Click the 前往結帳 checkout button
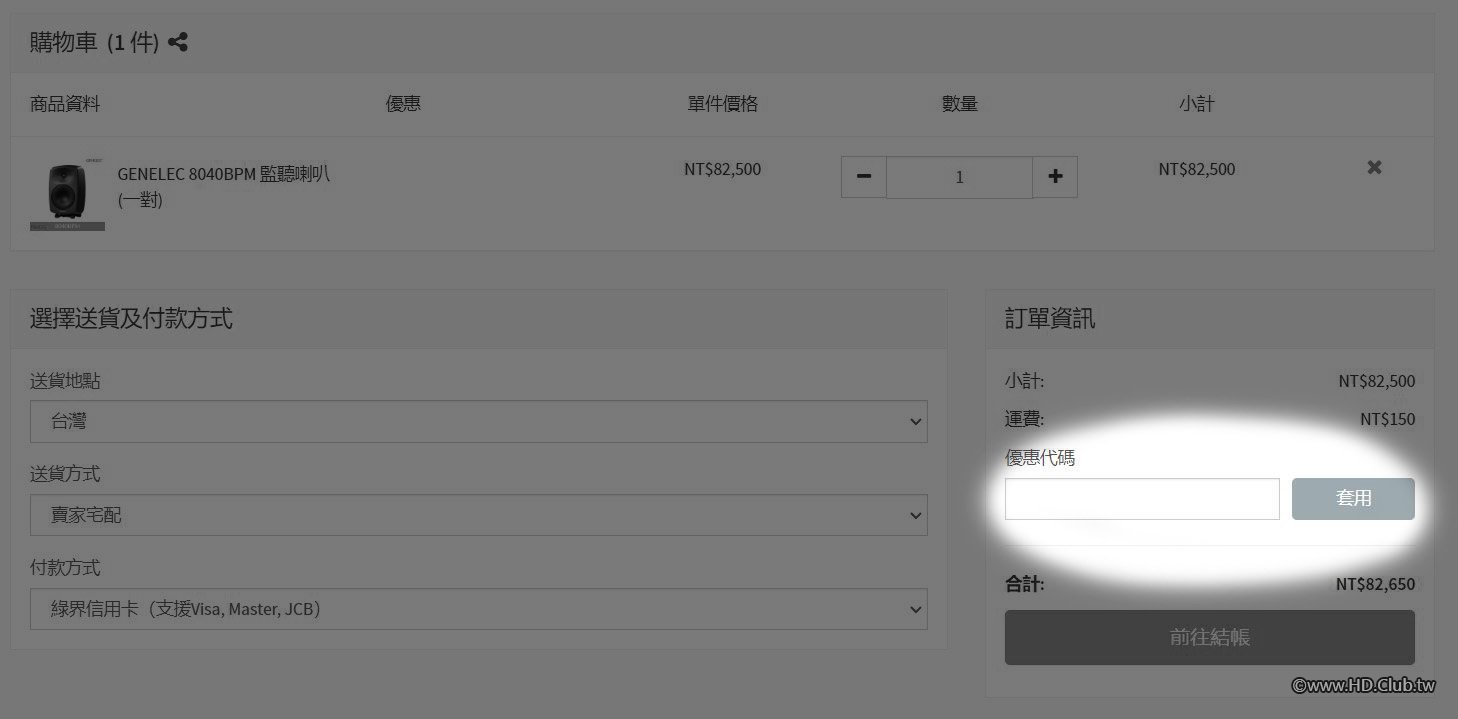This screenshot has width=1458, height=719. (1210, 637)
